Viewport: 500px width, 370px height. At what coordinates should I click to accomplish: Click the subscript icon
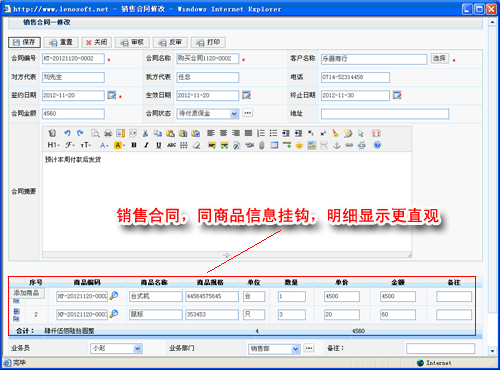[311, 133]
